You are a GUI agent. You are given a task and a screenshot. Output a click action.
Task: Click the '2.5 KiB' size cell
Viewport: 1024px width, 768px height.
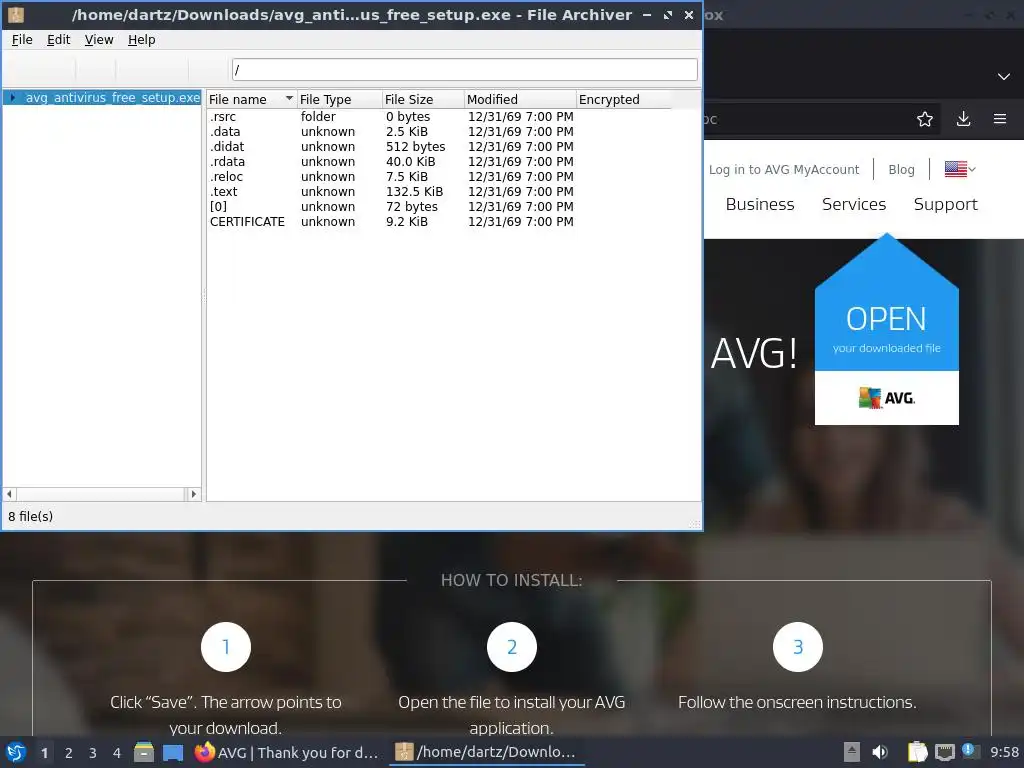[x=407, y=131]
